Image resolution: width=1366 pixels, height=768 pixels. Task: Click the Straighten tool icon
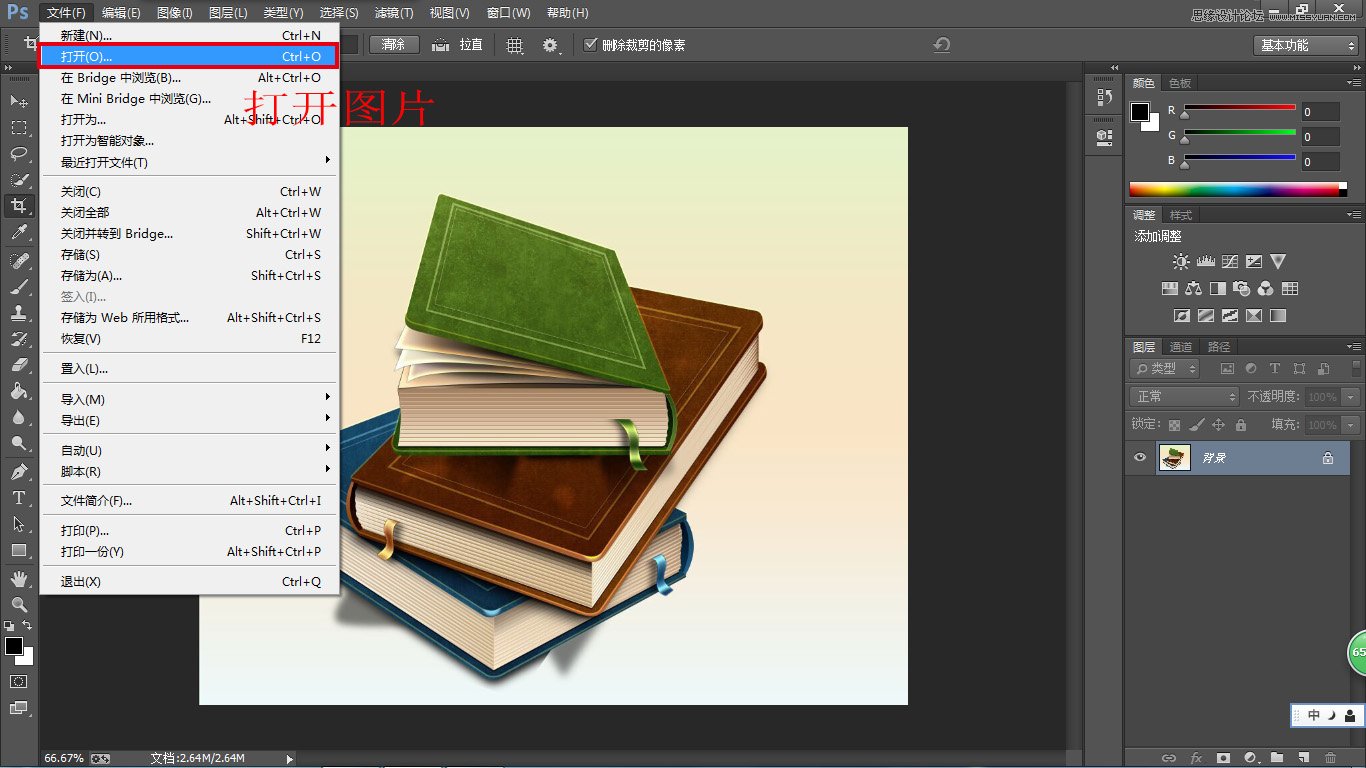[440, 45]
